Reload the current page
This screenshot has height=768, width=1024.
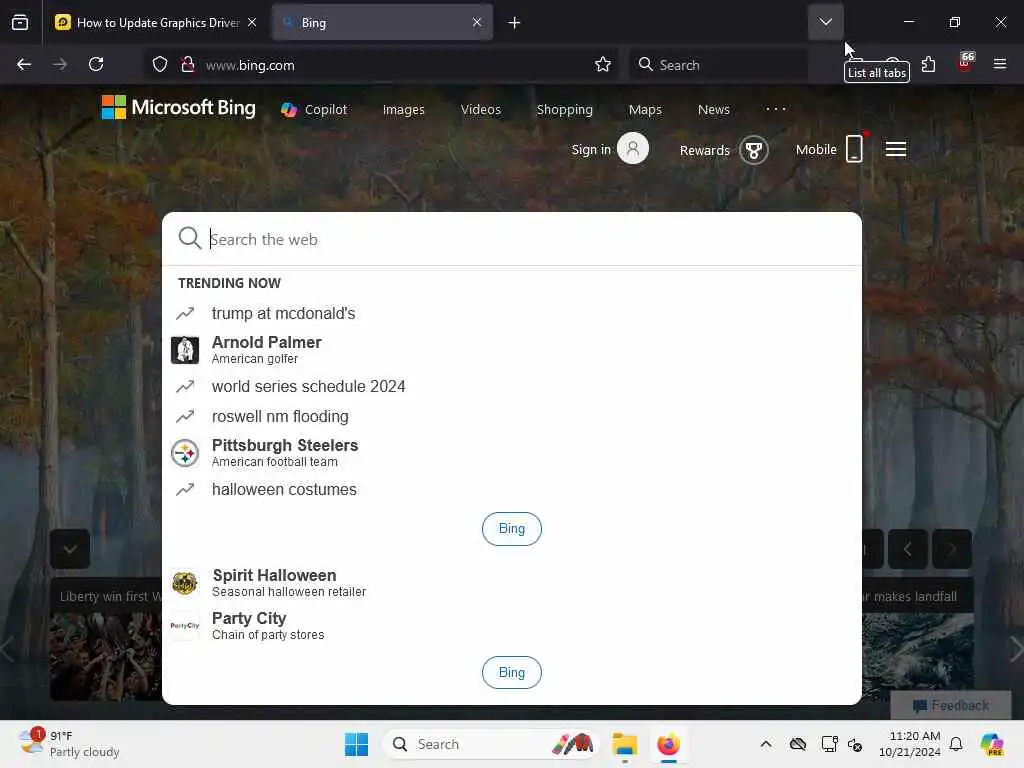click(x=96, y=64)
